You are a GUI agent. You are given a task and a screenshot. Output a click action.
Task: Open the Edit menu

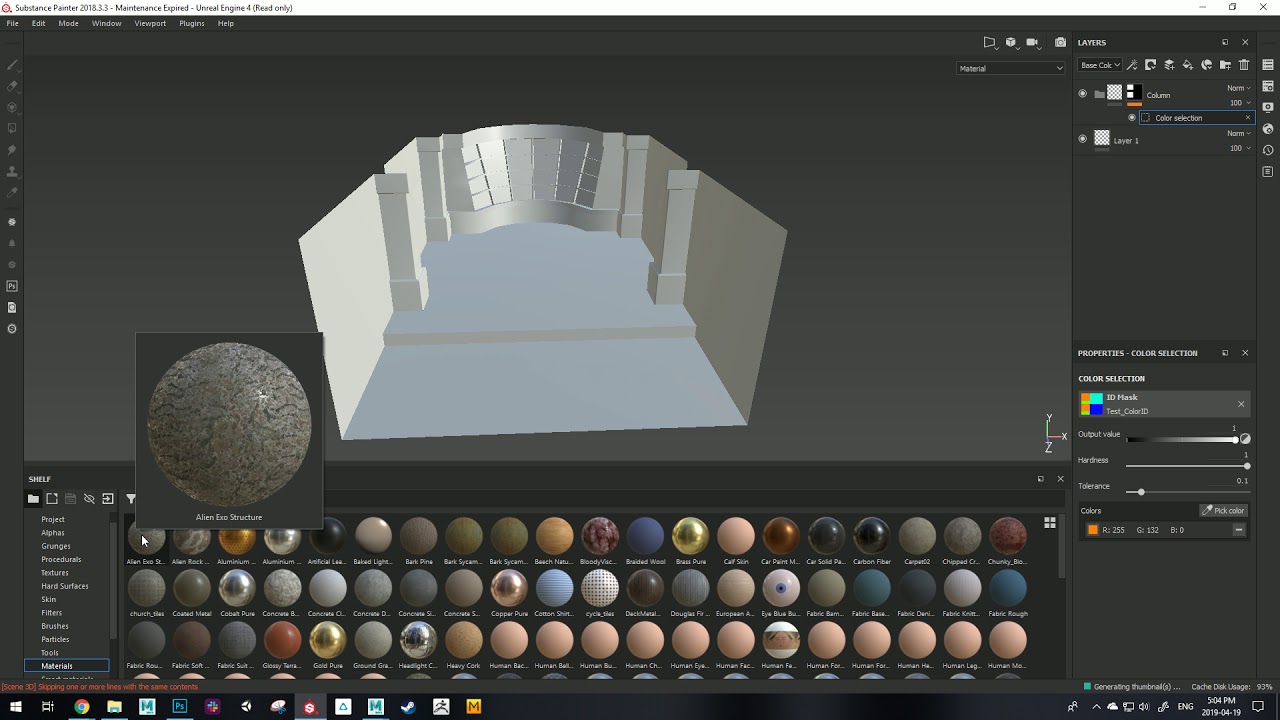38,23
